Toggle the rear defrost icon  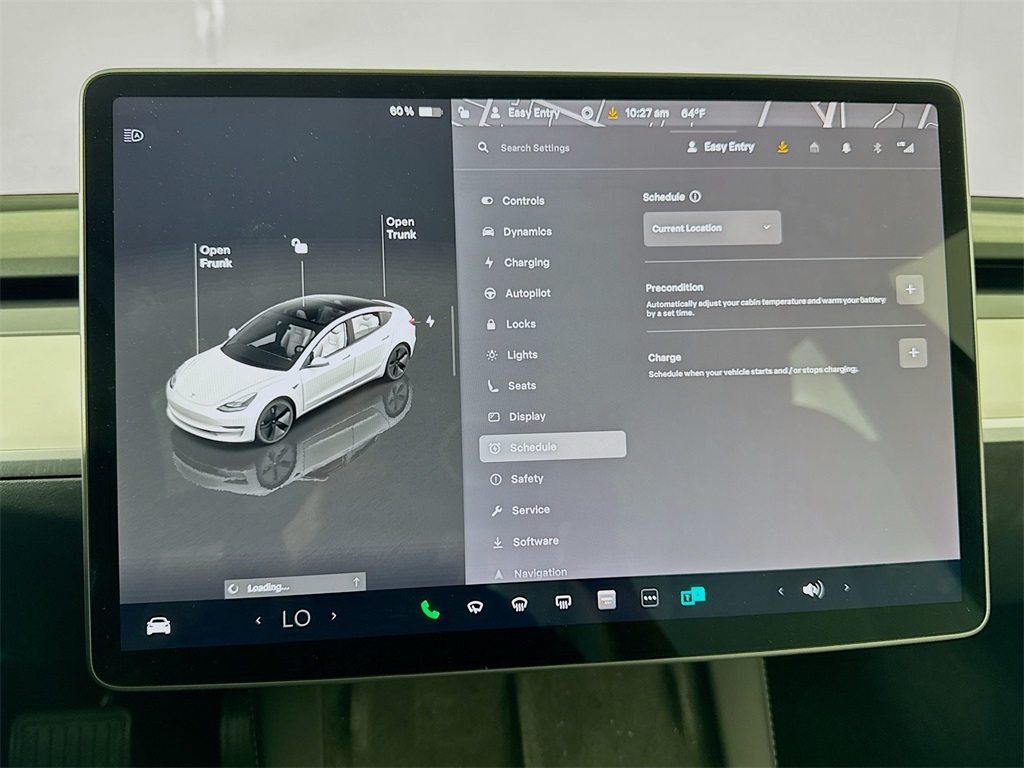(563, 602)
